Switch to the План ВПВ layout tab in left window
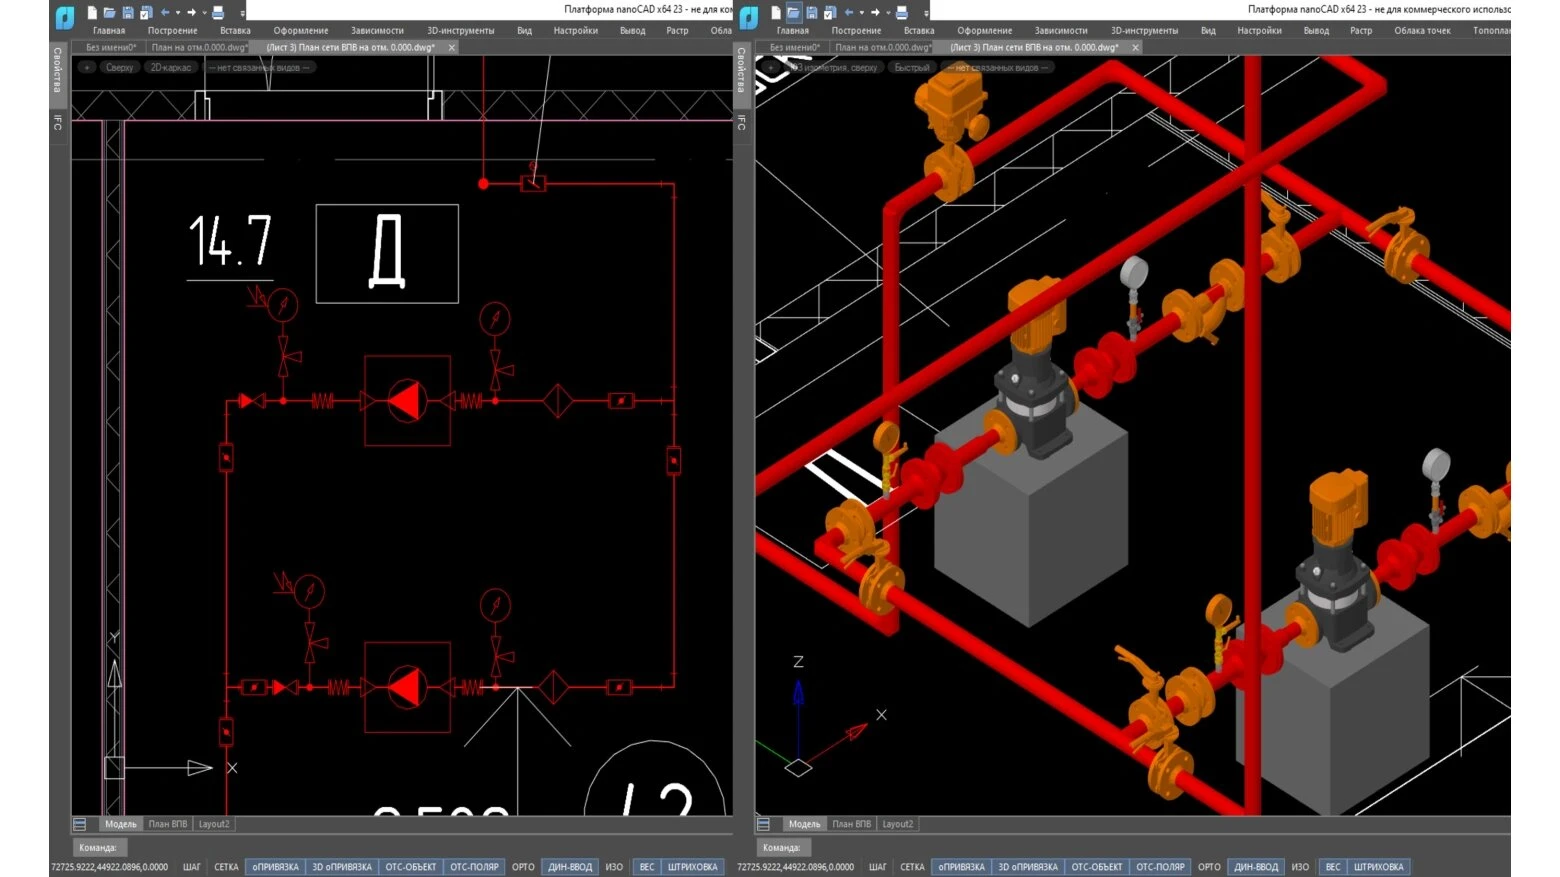Image resolution: width=1560 pixels, height=877 pixels. pyautogui.click(x=167, y=824)
